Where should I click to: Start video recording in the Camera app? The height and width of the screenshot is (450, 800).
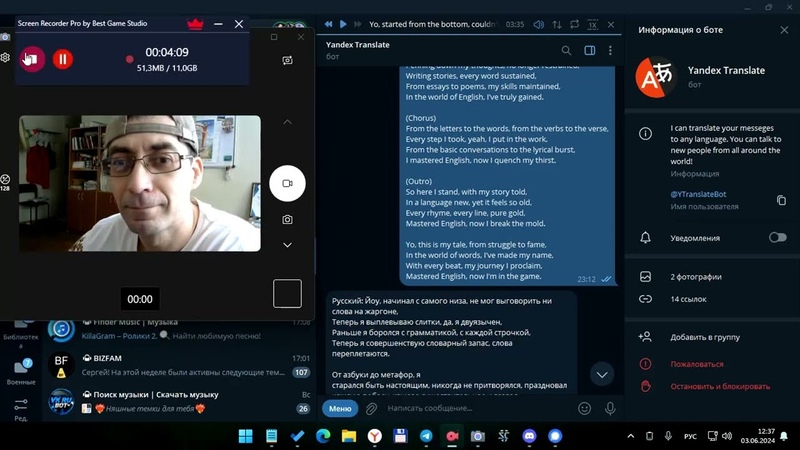pyautogui.click(x=287, y=183)
